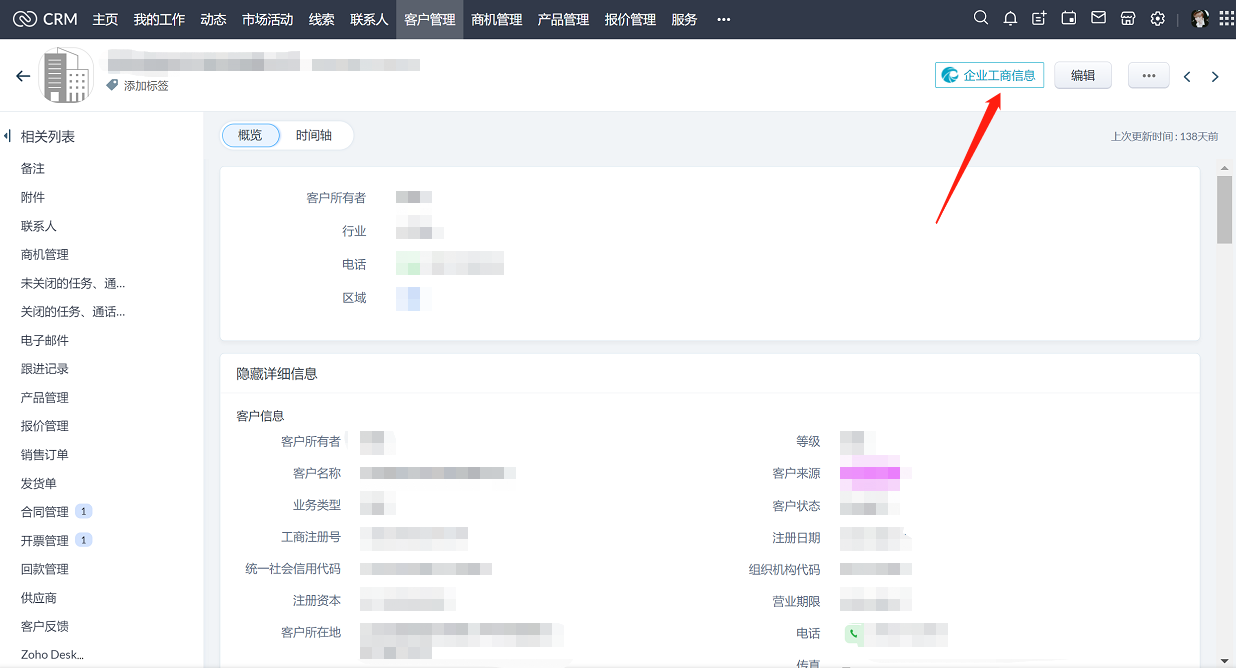
Task: Select 未关闭的任务 in related list
Action: click(x=73, y=283)
